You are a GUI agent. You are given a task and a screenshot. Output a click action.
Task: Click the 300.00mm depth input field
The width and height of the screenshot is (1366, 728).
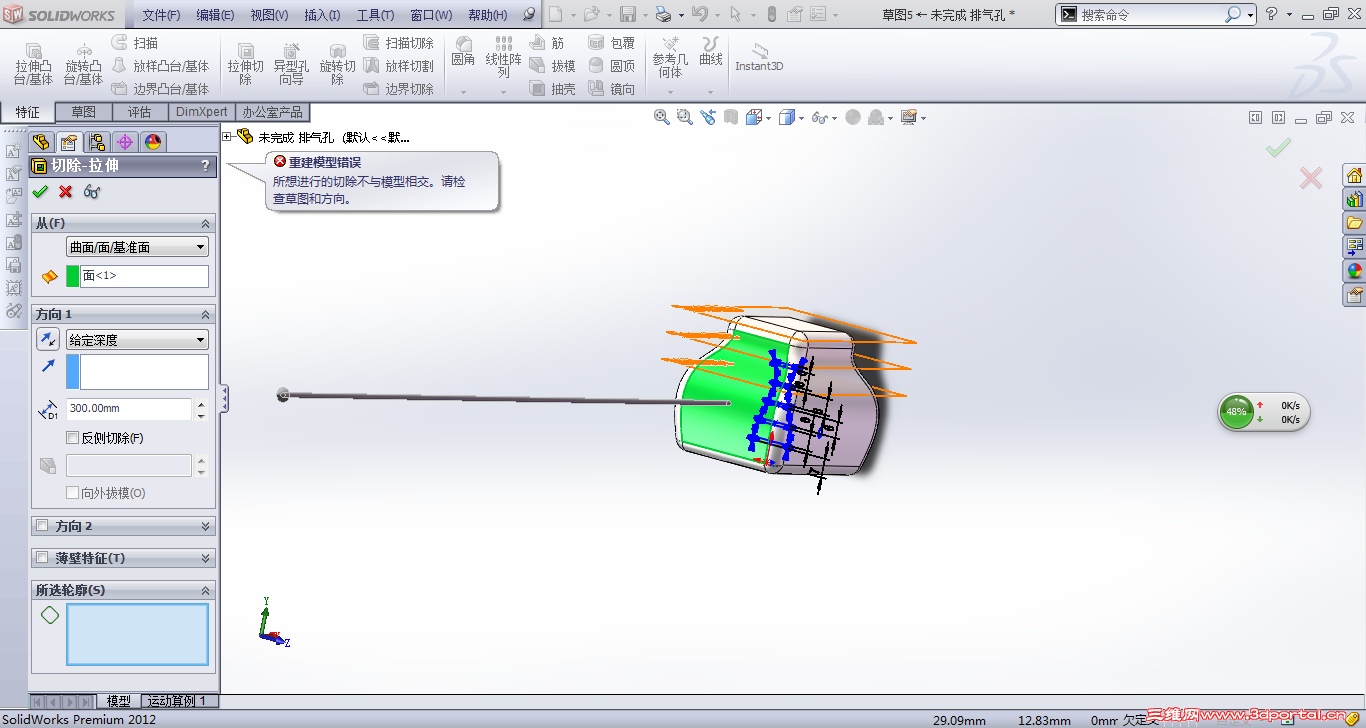(129, 408)
